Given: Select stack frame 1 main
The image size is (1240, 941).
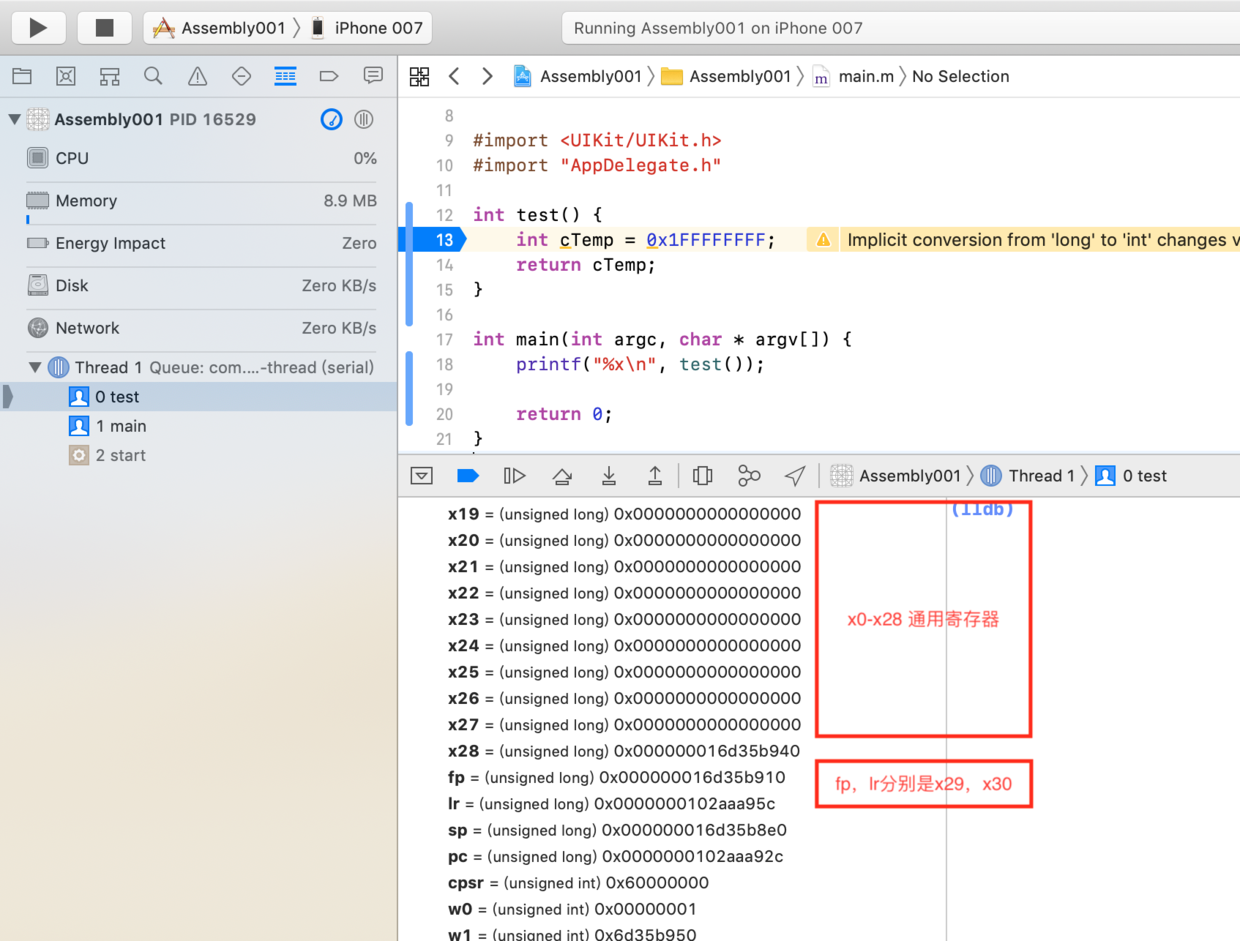Looking at the screenshot, I should pos(199,426).
